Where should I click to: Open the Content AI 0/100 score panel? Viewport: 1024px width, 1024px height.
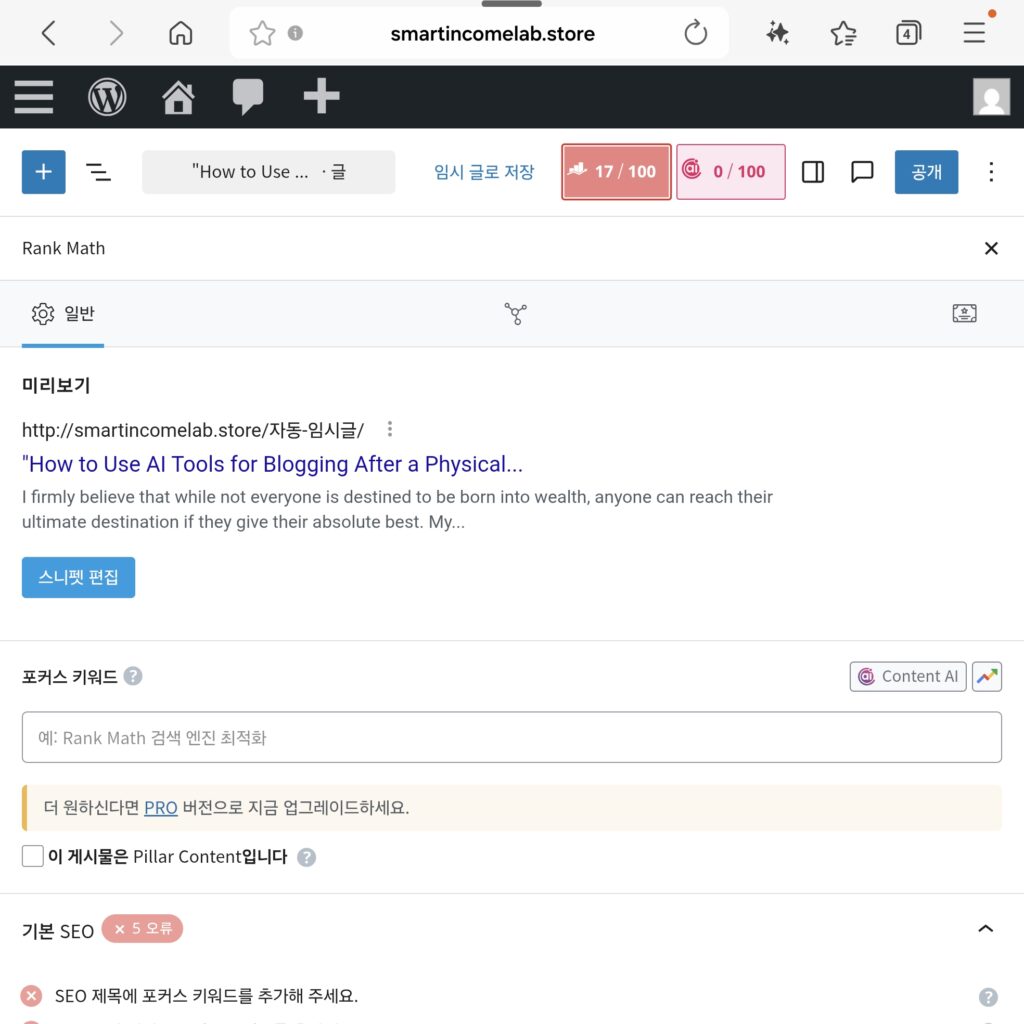pyautogui.click(x=730, y=171)
